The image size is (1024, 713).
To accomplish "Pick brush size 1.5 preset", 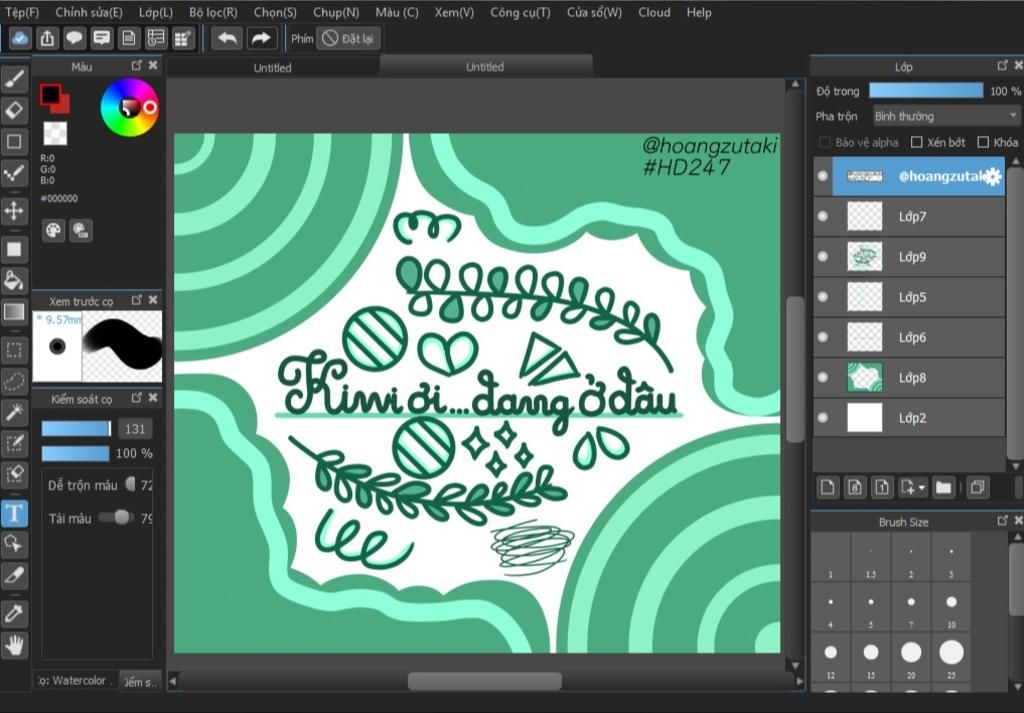I will click(871, 557).
